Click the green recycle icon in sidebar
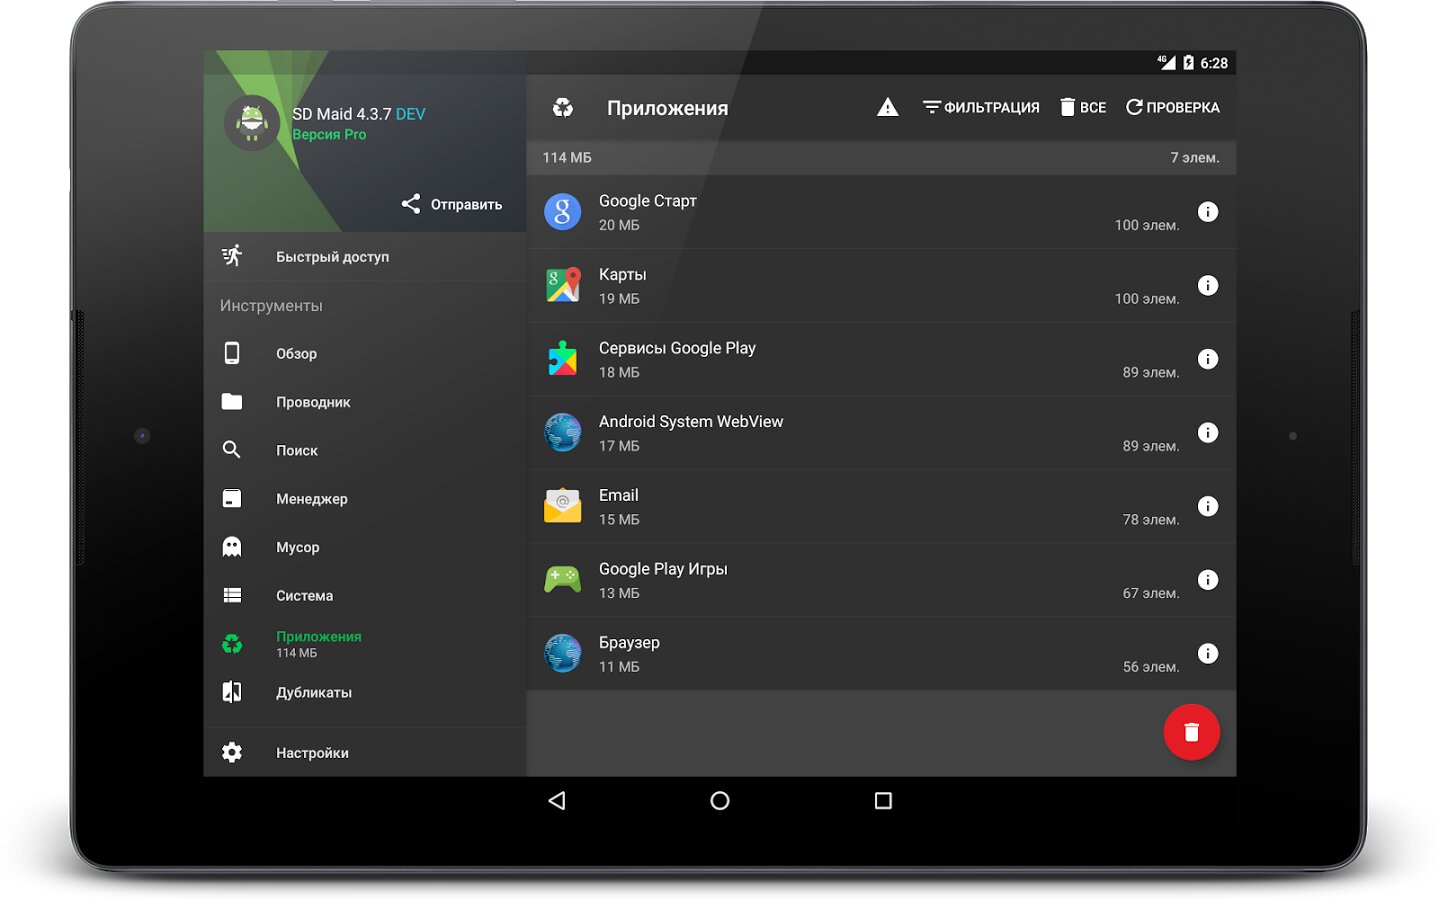Viewport: 1439px width, 900px height. coord(232,644)
